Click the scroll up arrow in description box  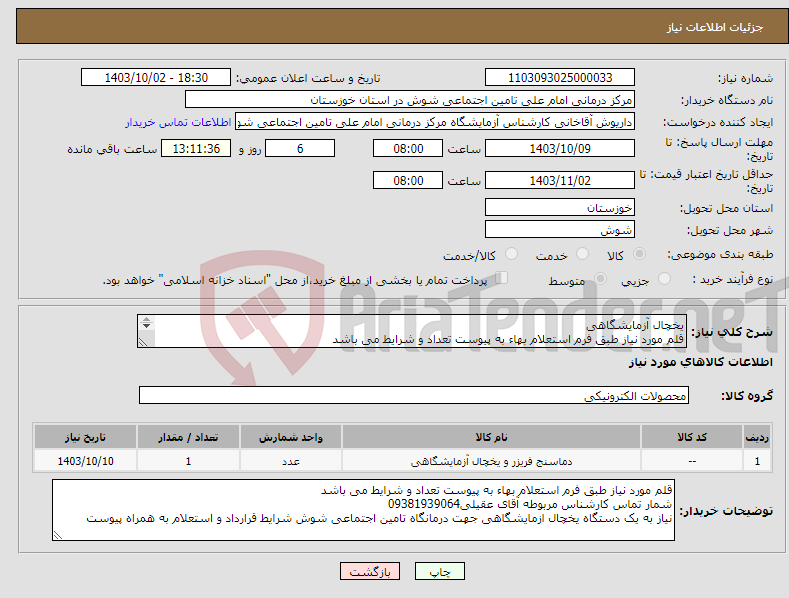pyautogui.click(x=146, y=319)
